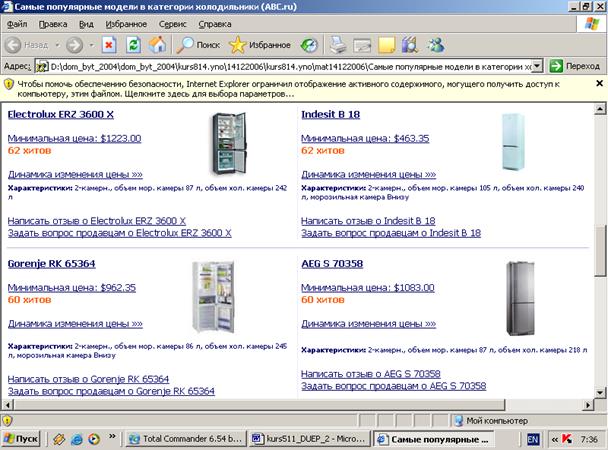Dismiss the security information bar close icon
Image resolution: width=608 pixels, height=450 pixels.
(599, 84)
